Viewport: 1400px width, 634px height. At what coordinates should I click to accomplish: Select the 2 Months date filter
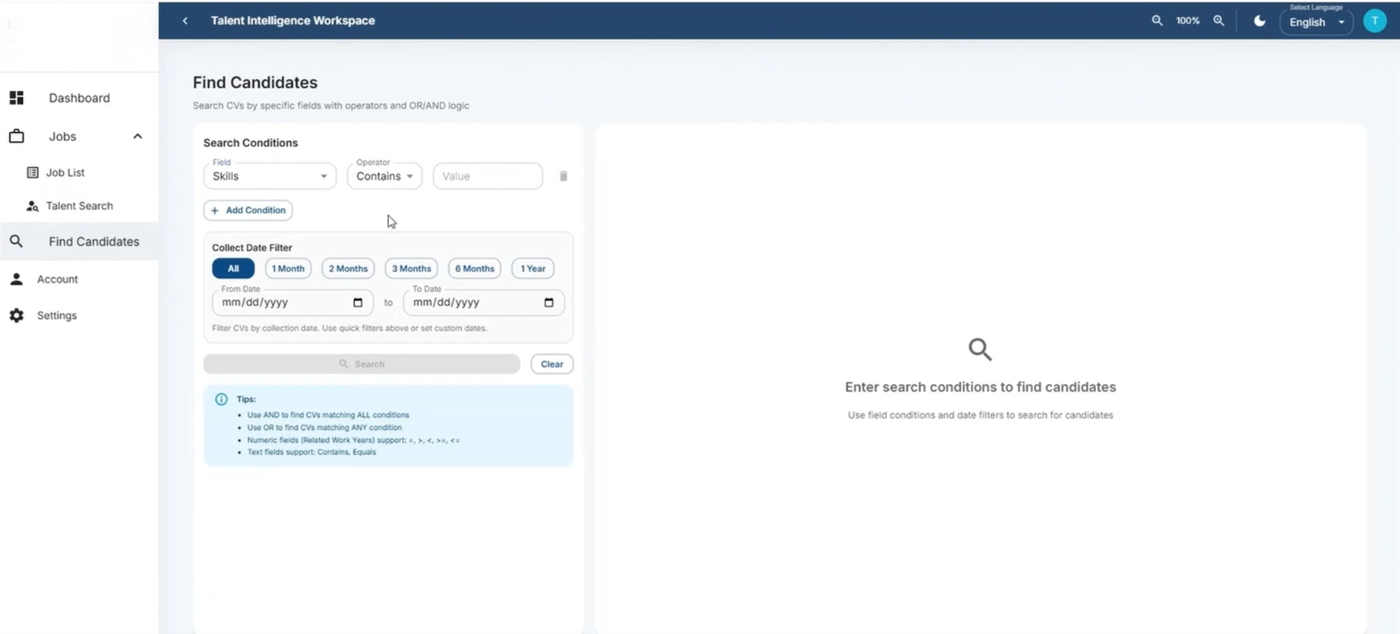(348, 268)
